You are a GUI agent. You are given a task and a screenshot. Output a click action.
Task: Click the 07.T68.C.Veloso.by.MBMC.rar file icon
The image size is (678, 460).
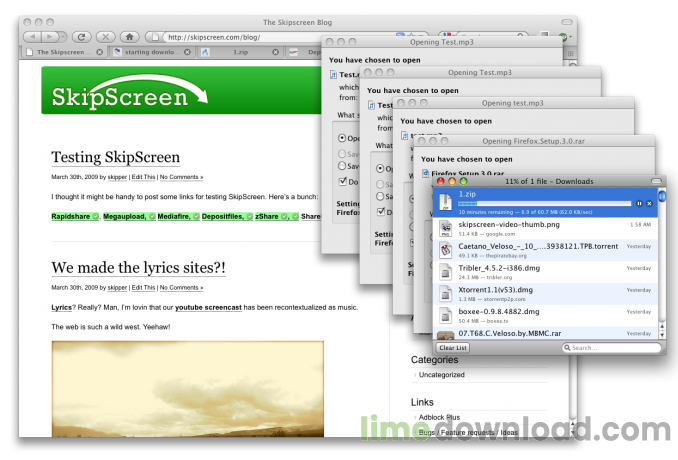click(x=445, y=335)
